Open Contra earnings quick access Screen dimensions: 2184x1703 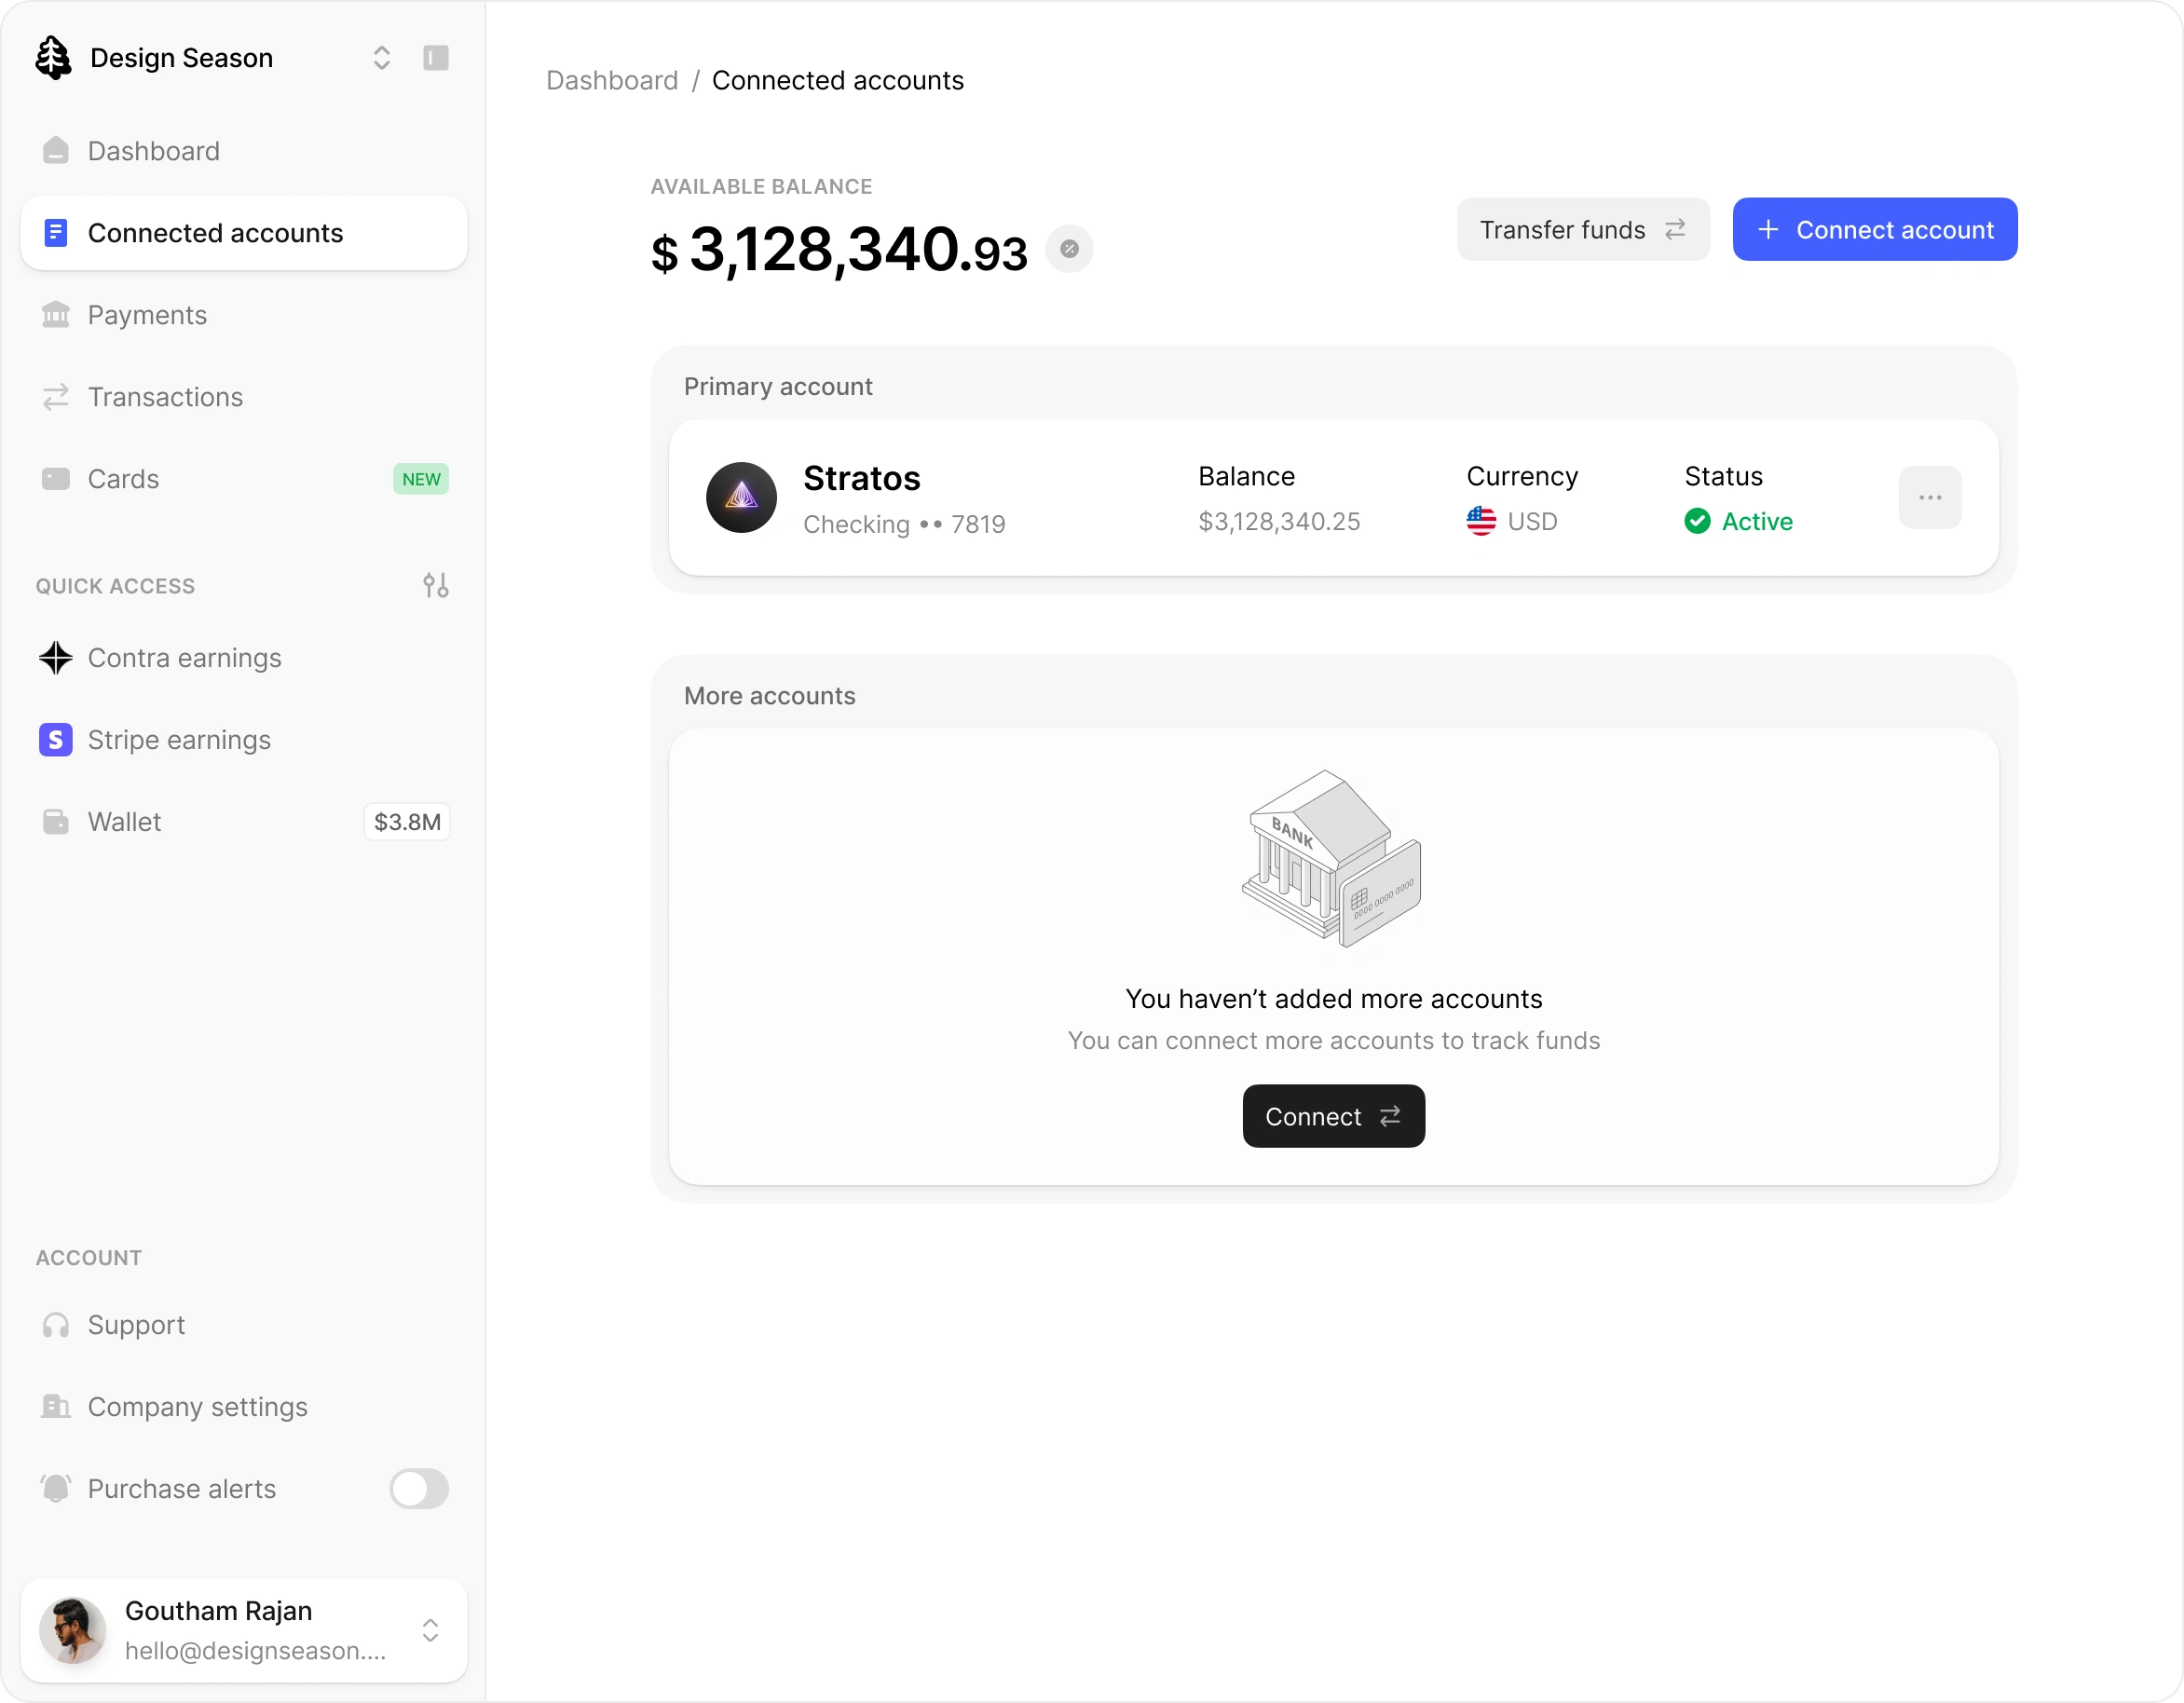[x=184, y=658]
